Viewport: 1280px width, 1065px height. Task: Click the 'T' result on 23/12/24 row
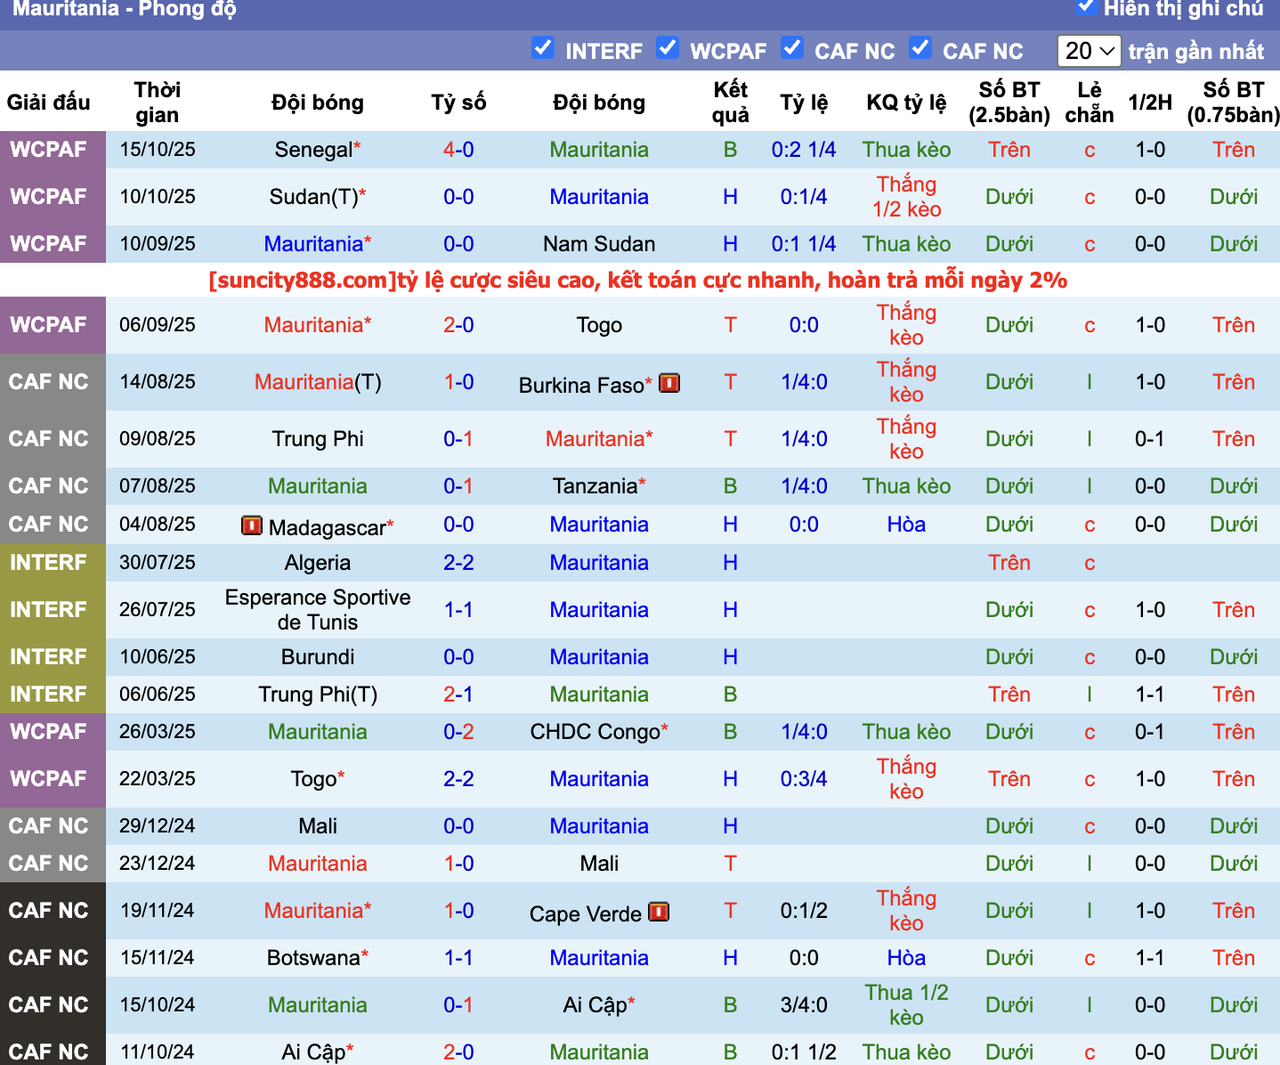coord(730,863)
